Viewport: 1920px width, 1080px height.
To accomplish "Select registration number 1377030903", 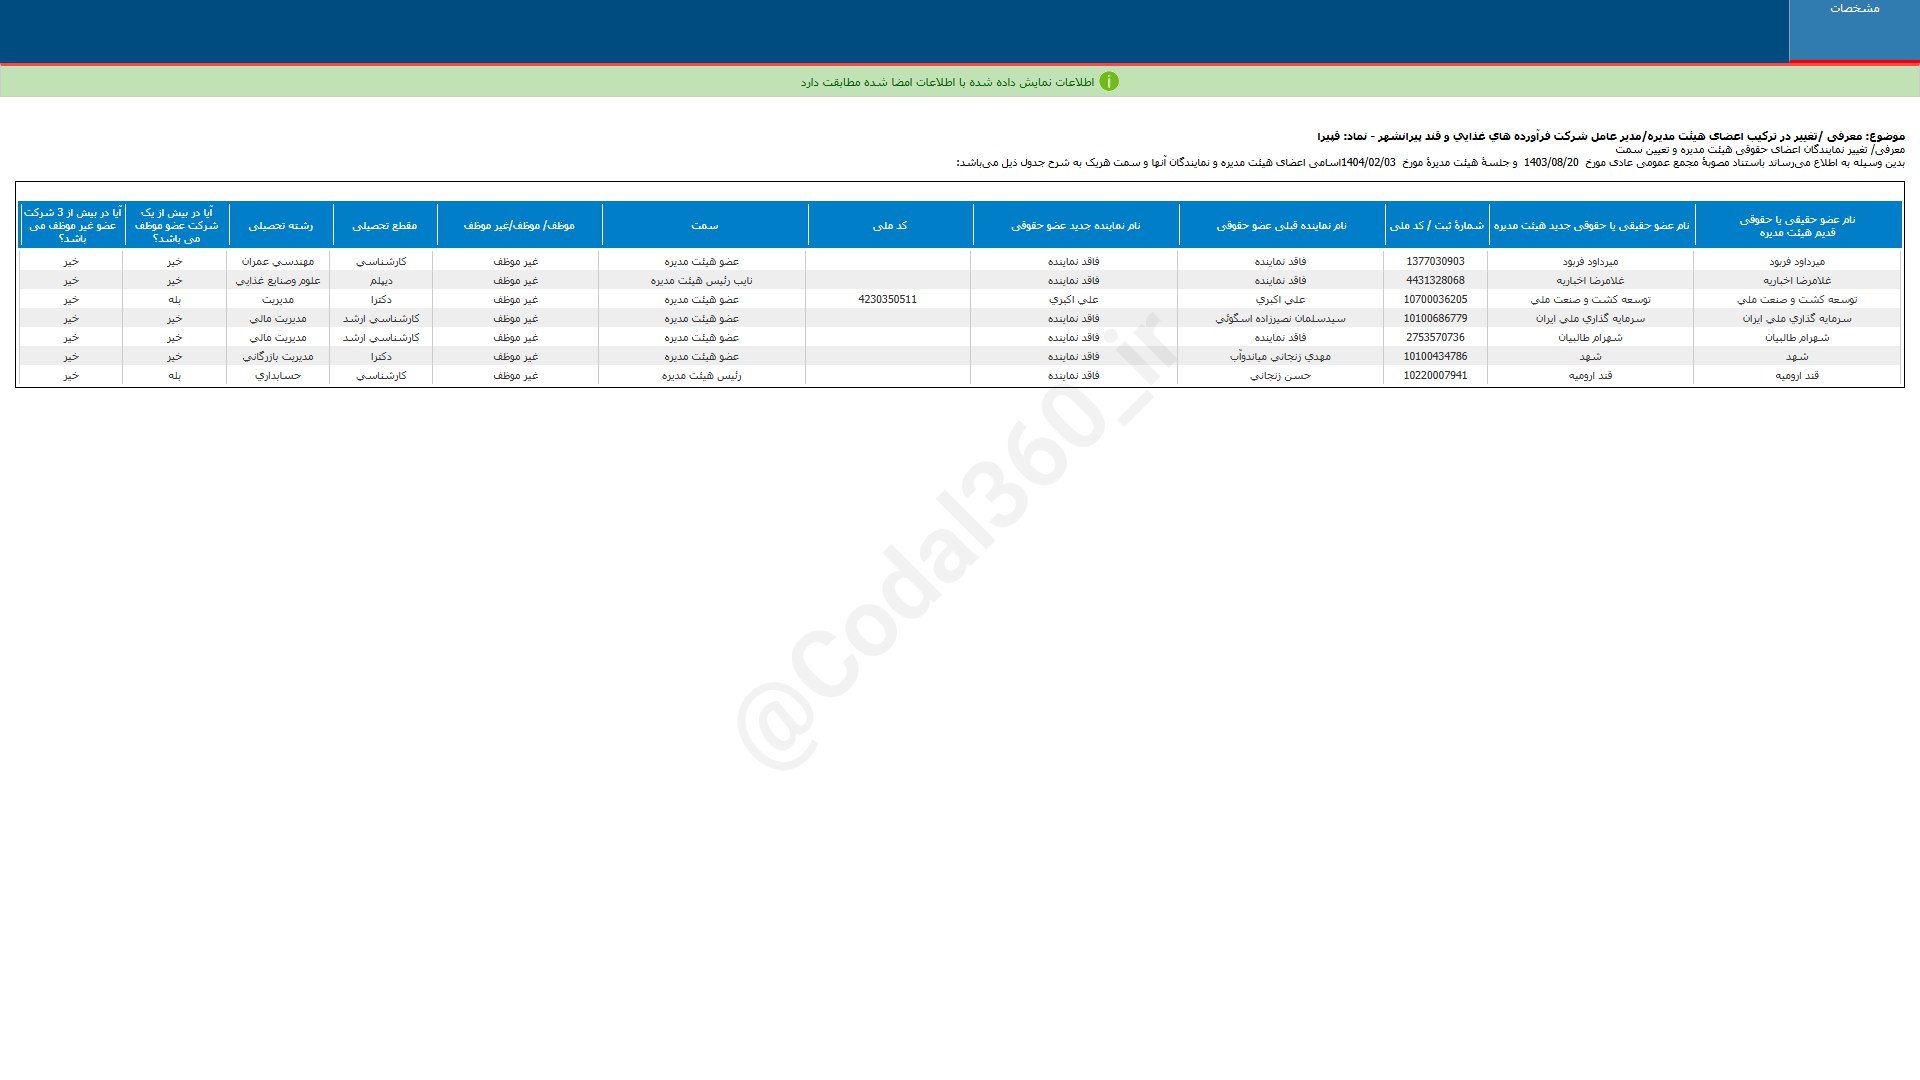I will pos(1435,262).
